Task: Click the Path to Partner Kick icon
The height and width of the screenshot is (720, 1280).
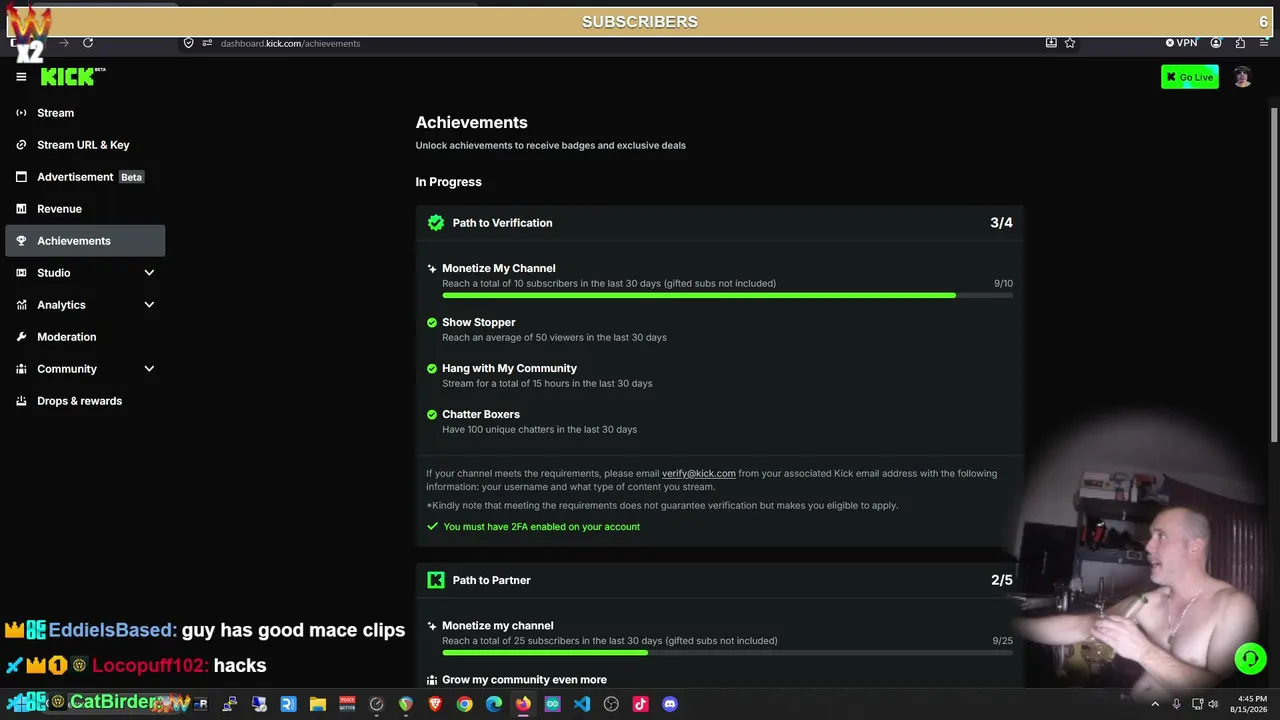Action: tap(436, 580)
